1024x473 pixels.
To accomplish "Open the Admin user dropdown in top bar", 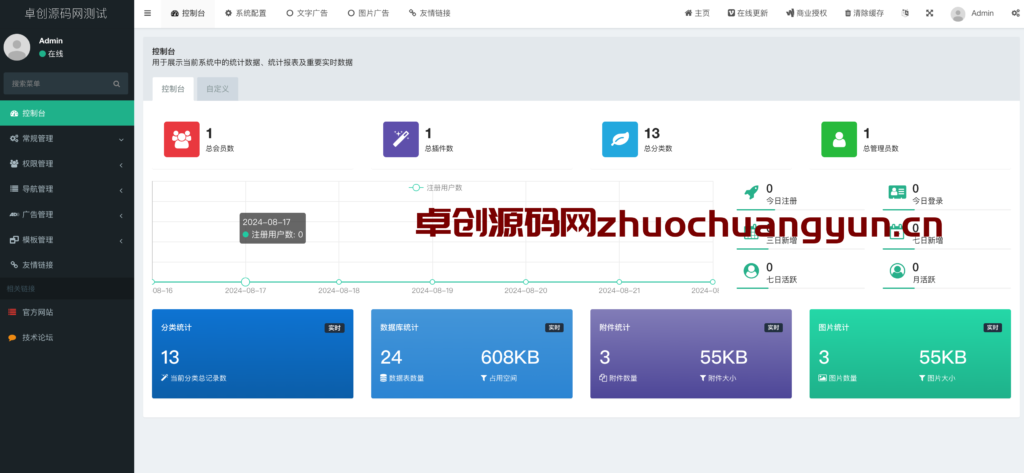I will 972,13.
